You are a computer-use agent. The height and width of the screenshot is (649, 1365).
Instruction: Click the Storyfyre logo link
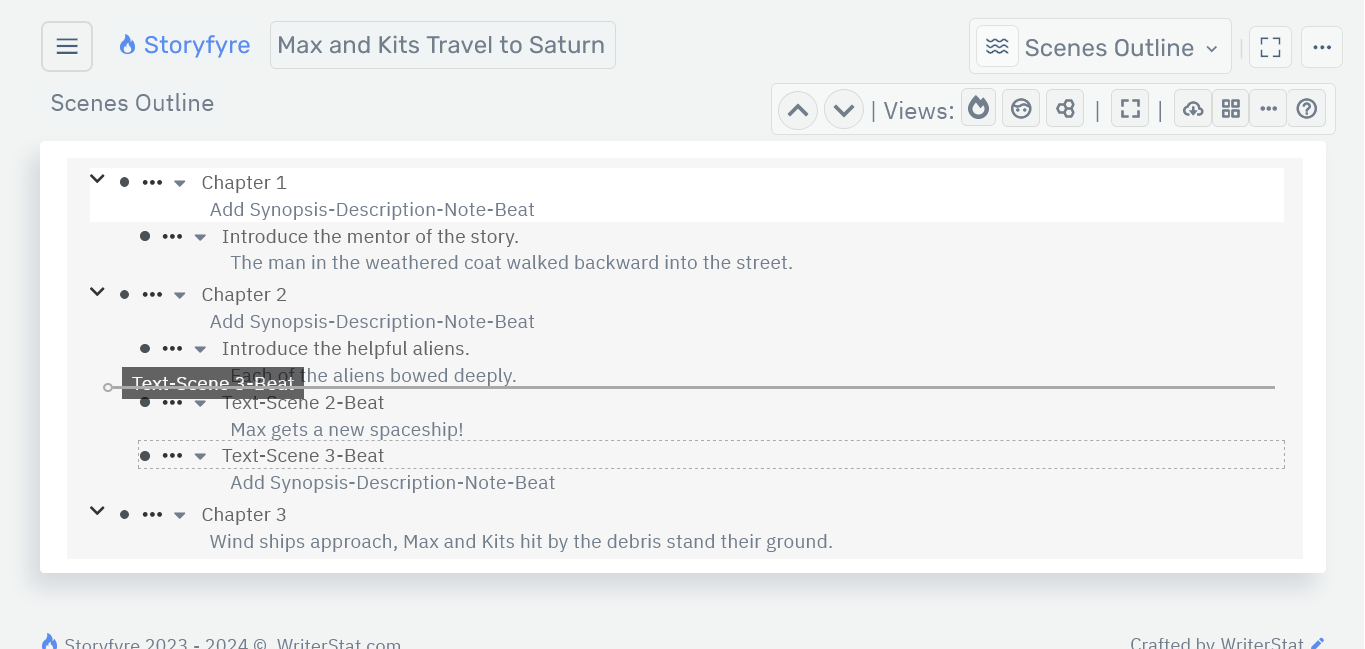tap(185, 45)
